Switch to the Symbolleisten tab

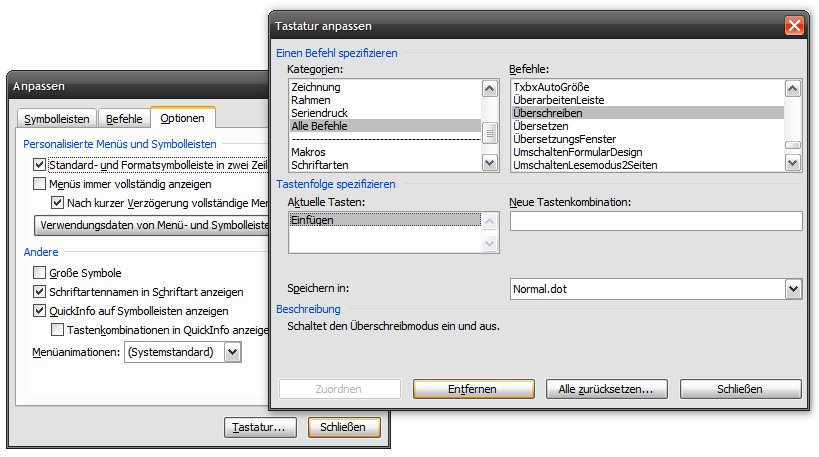57,119
